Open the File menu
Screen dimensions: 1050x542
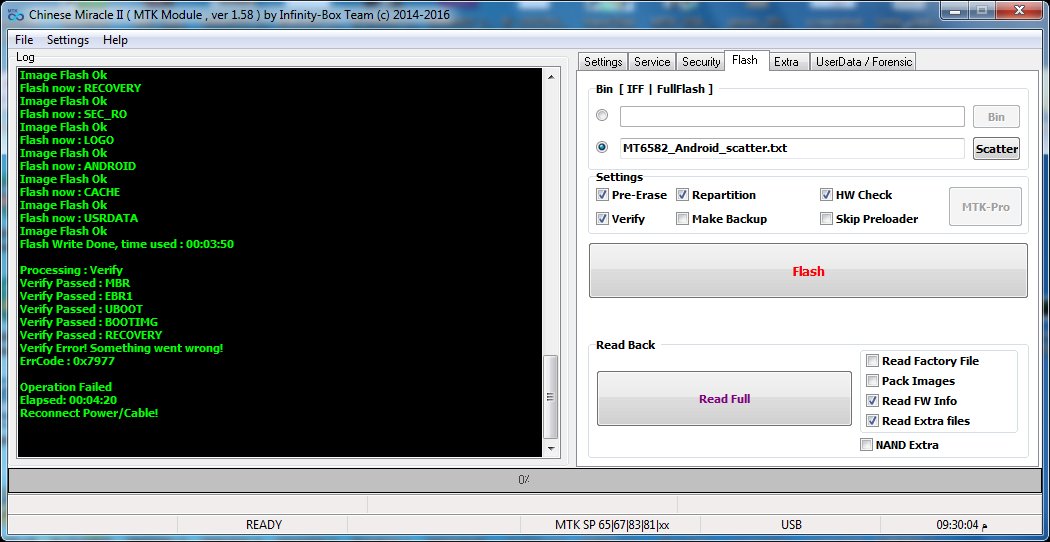24,40
